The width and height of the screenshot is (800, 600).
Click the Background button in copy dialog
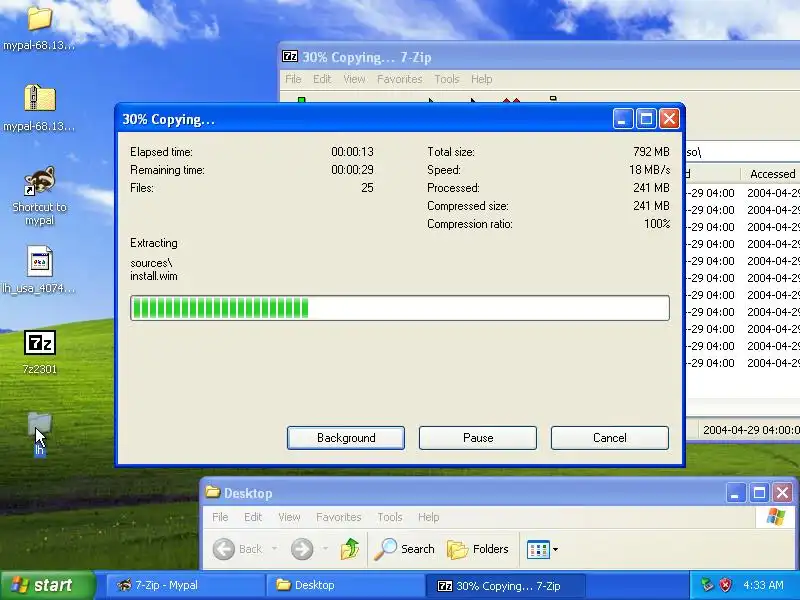[346, 438]
